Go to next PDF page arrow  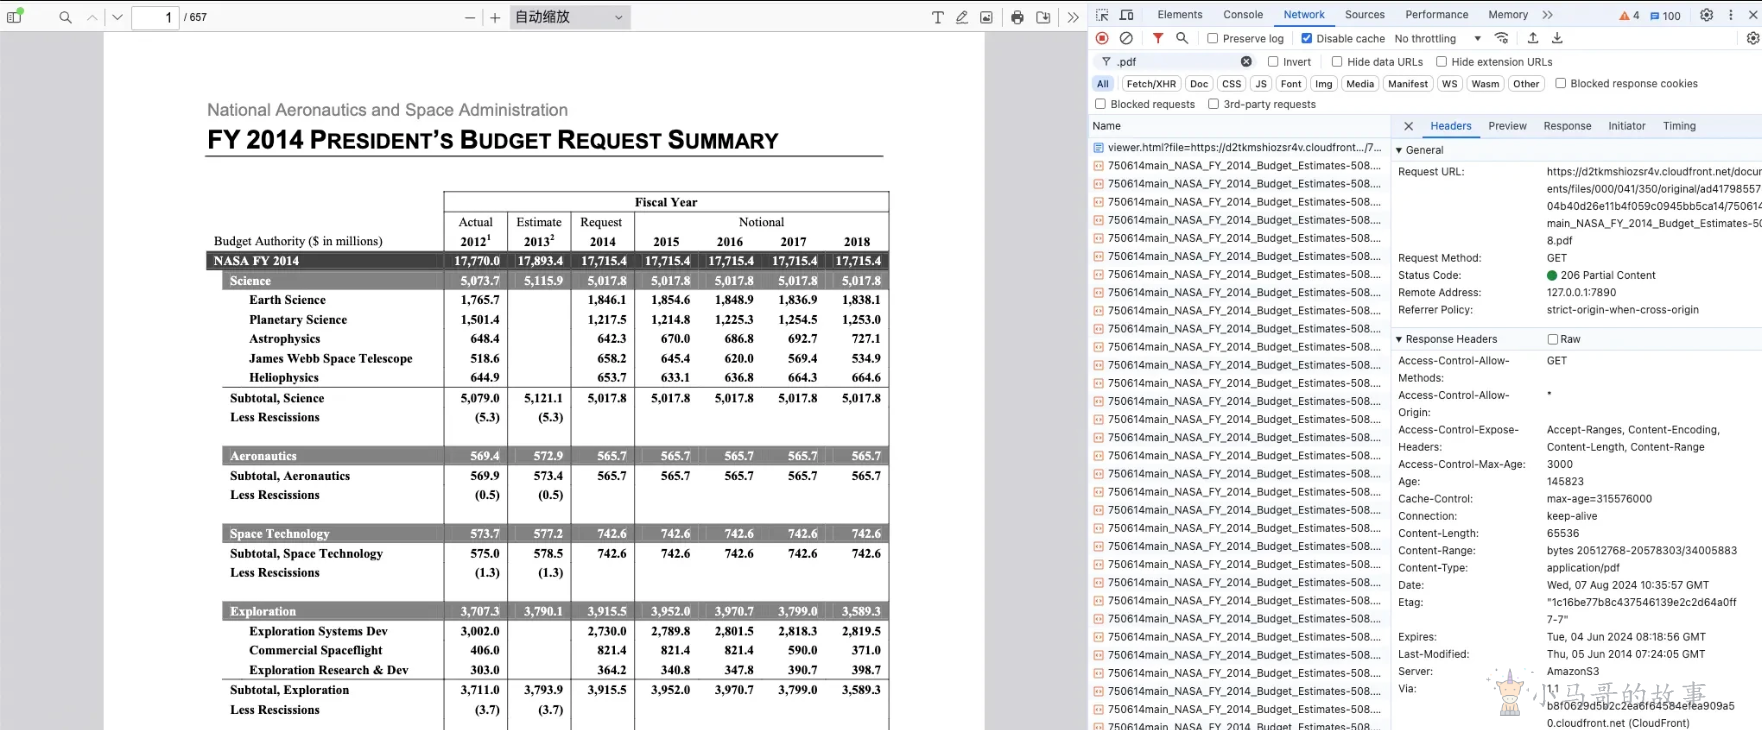coord(117,17)
